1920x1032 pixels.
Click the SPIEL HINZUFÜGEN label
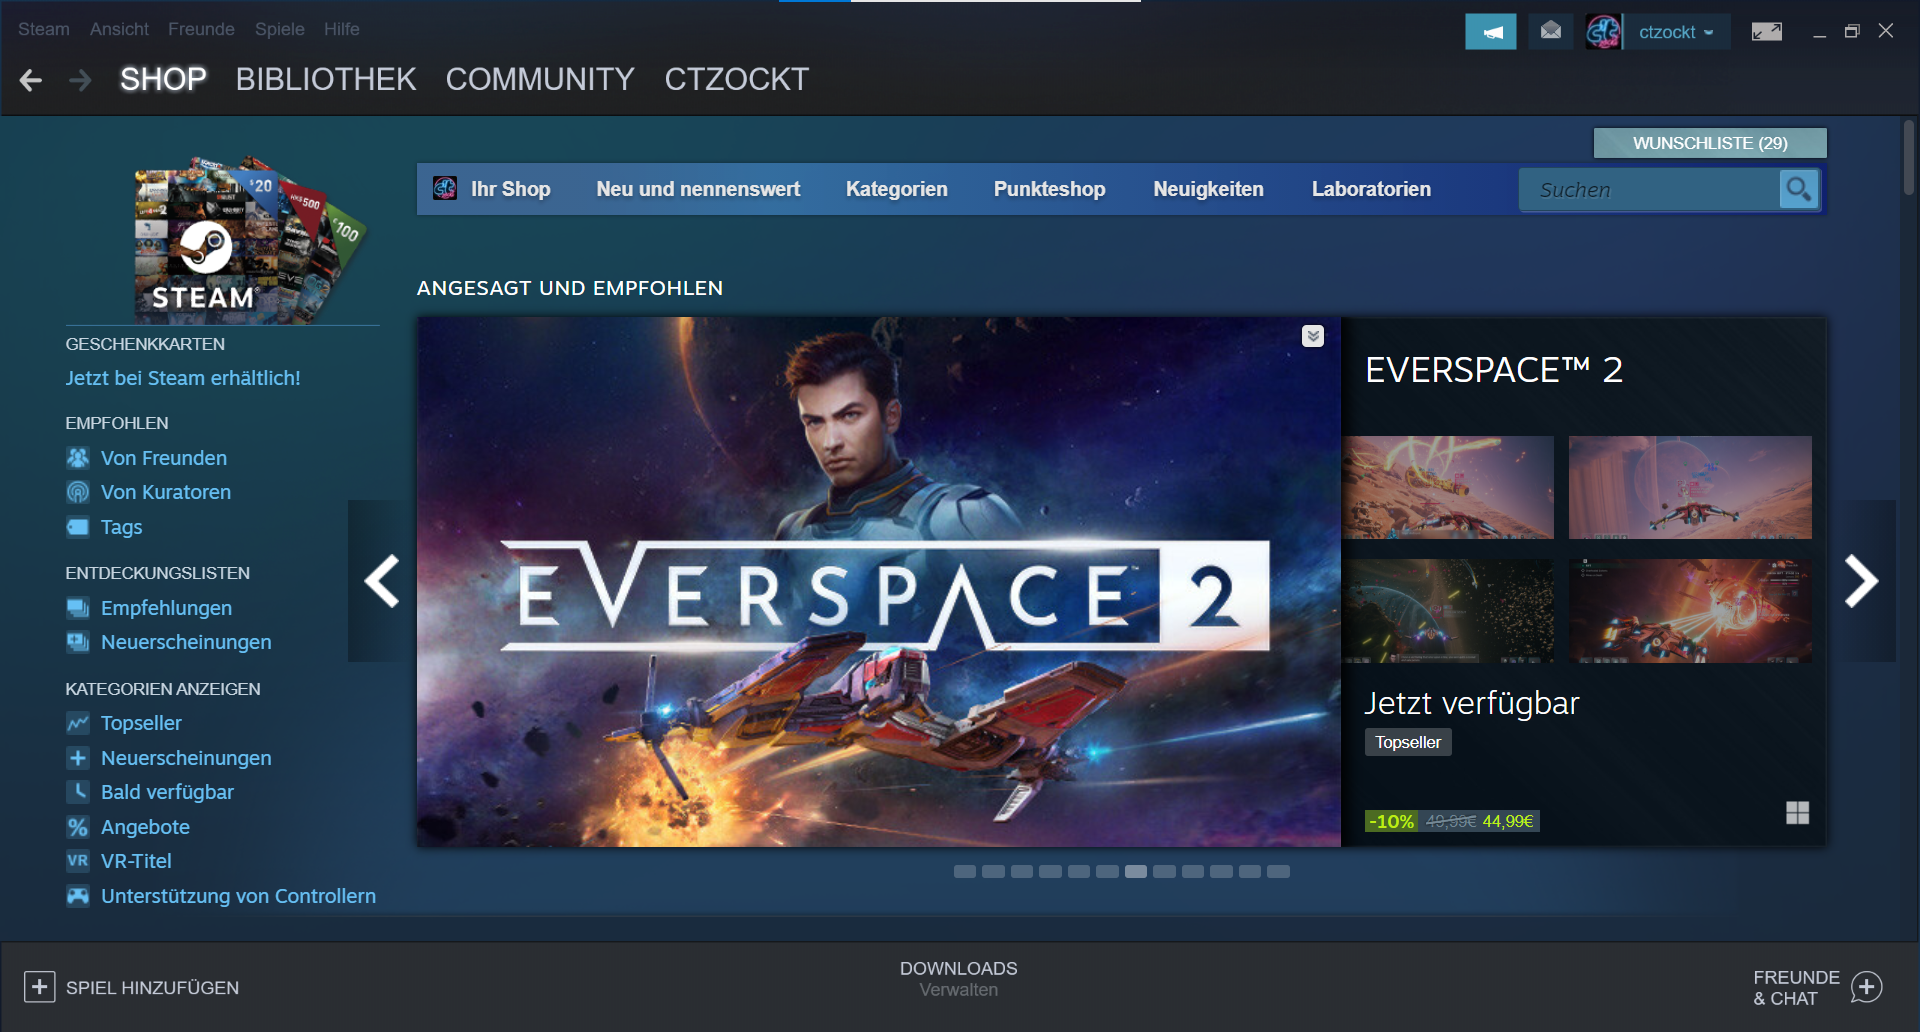point(152,988)
